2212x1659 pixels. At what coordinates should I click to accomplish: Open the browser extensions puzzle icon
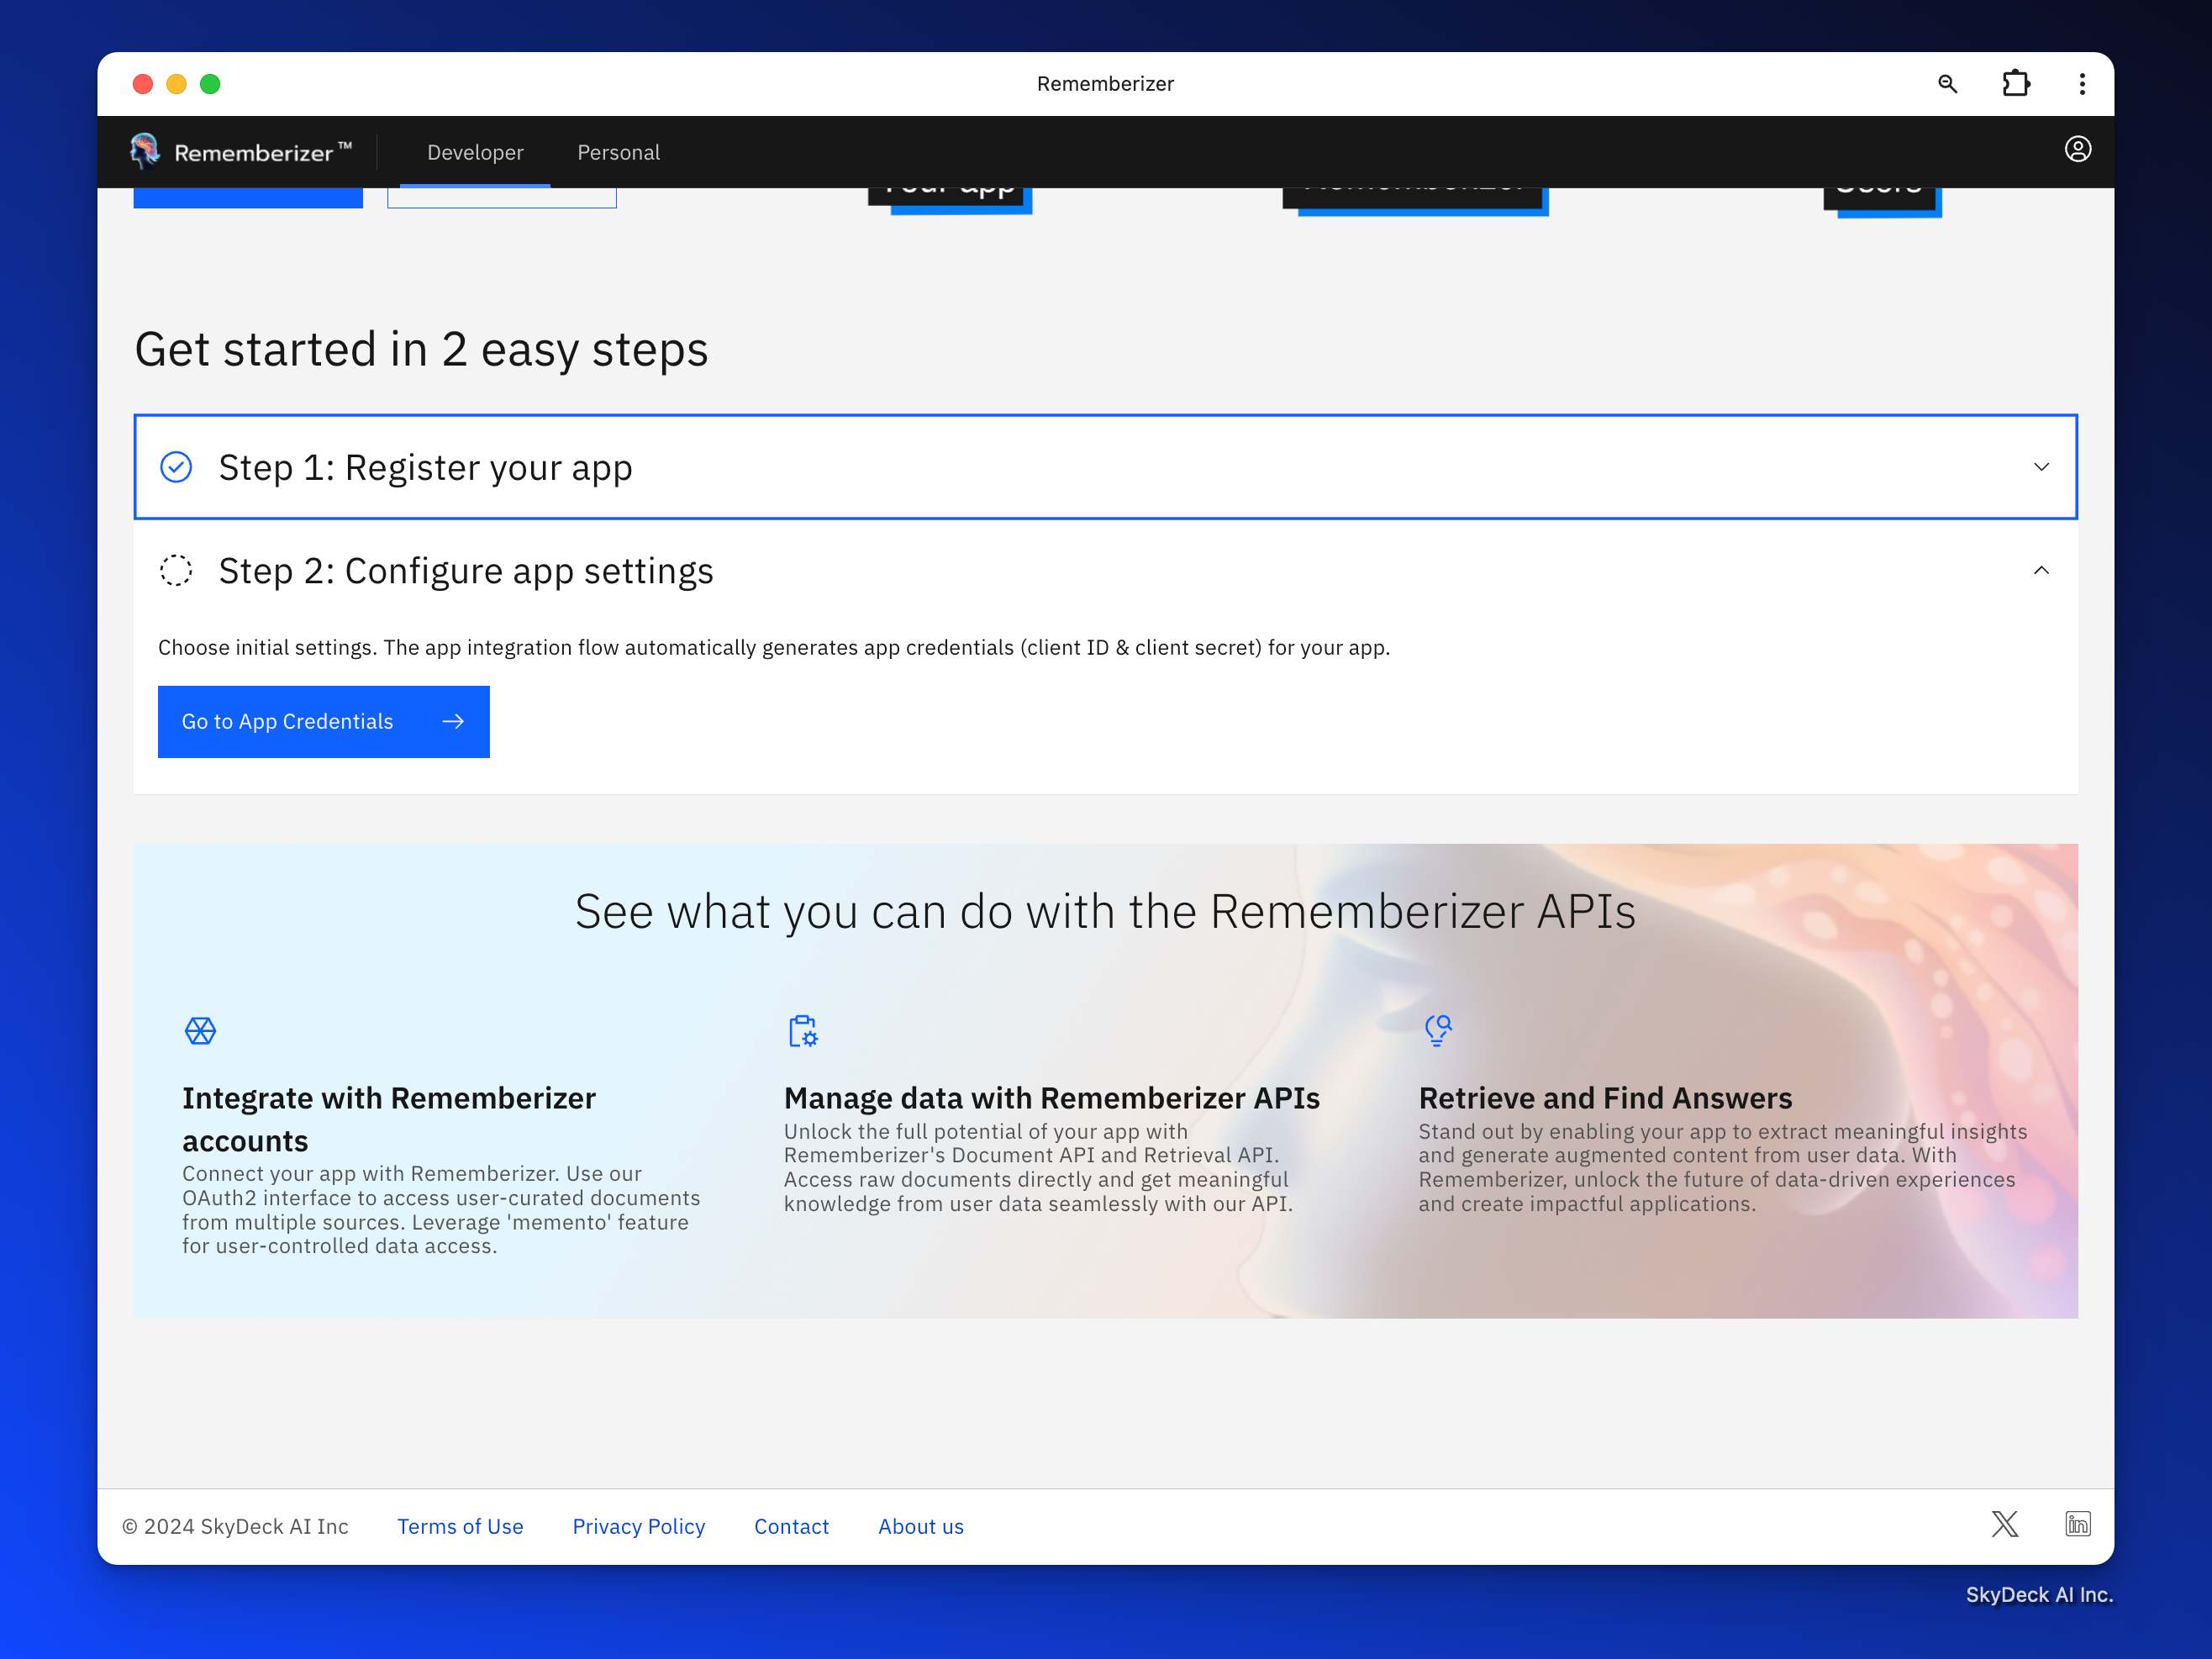click(x=2015, y=84)
